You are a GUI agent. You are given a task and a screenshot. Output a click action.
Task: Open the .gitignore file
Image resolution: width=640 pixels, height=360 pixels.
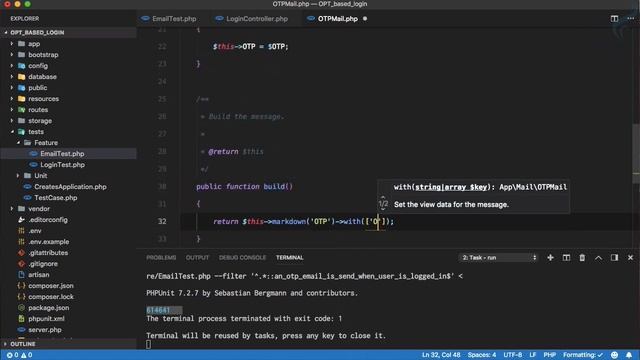(43, 264)
